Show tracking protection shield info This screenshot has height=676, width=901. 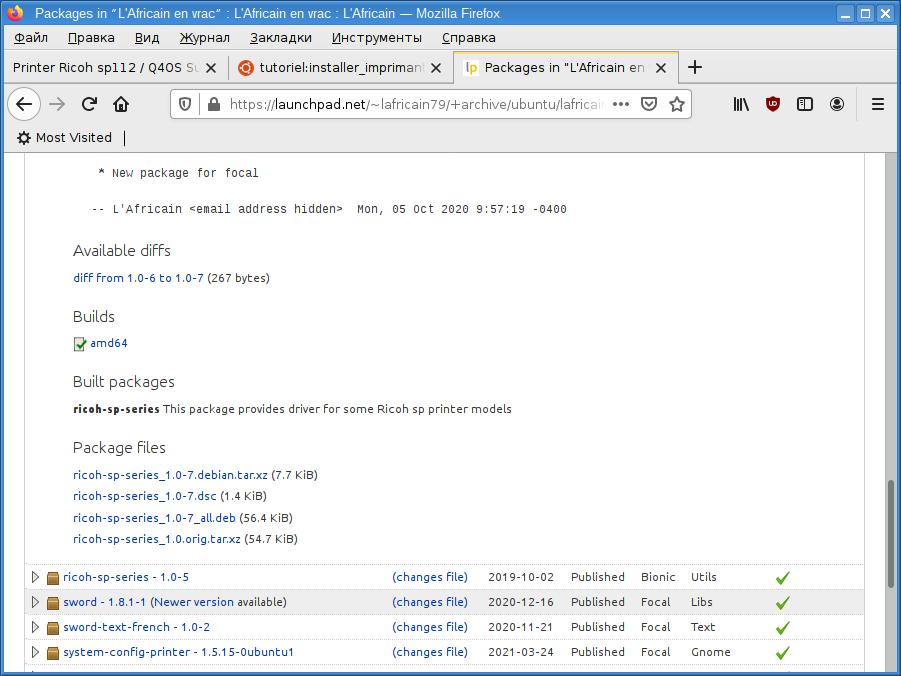click(x=184, y=104)
